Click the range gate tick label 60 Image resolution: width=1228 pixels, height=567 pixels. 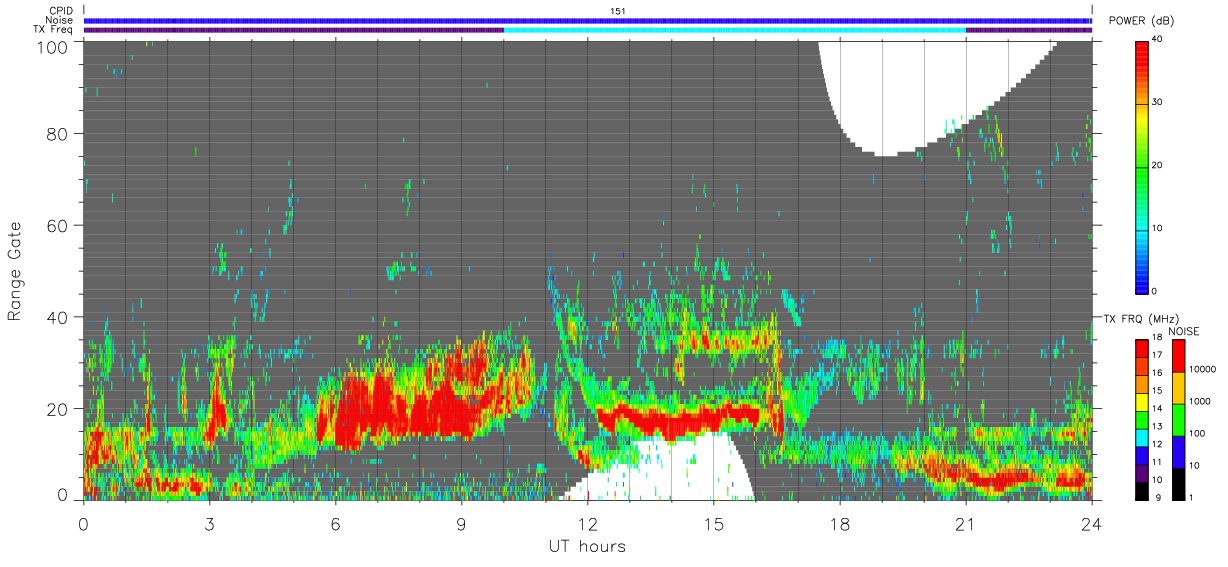[x=57, y=226]
